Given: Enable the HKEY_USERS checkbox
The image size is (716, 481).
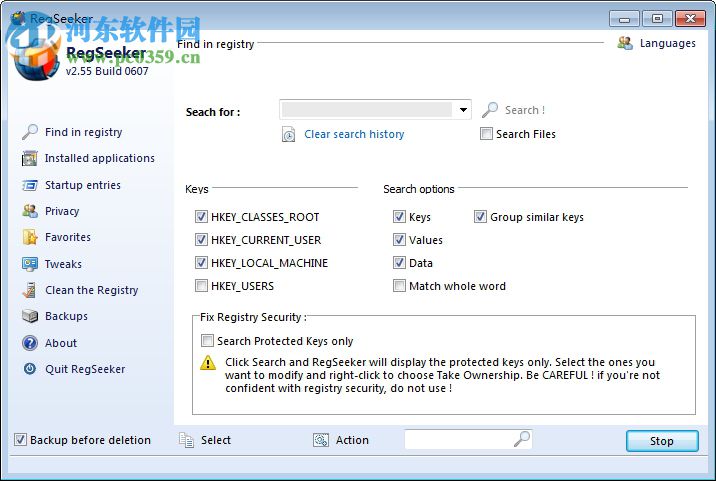Looking at the screenshot, I should tap(202, 286).
